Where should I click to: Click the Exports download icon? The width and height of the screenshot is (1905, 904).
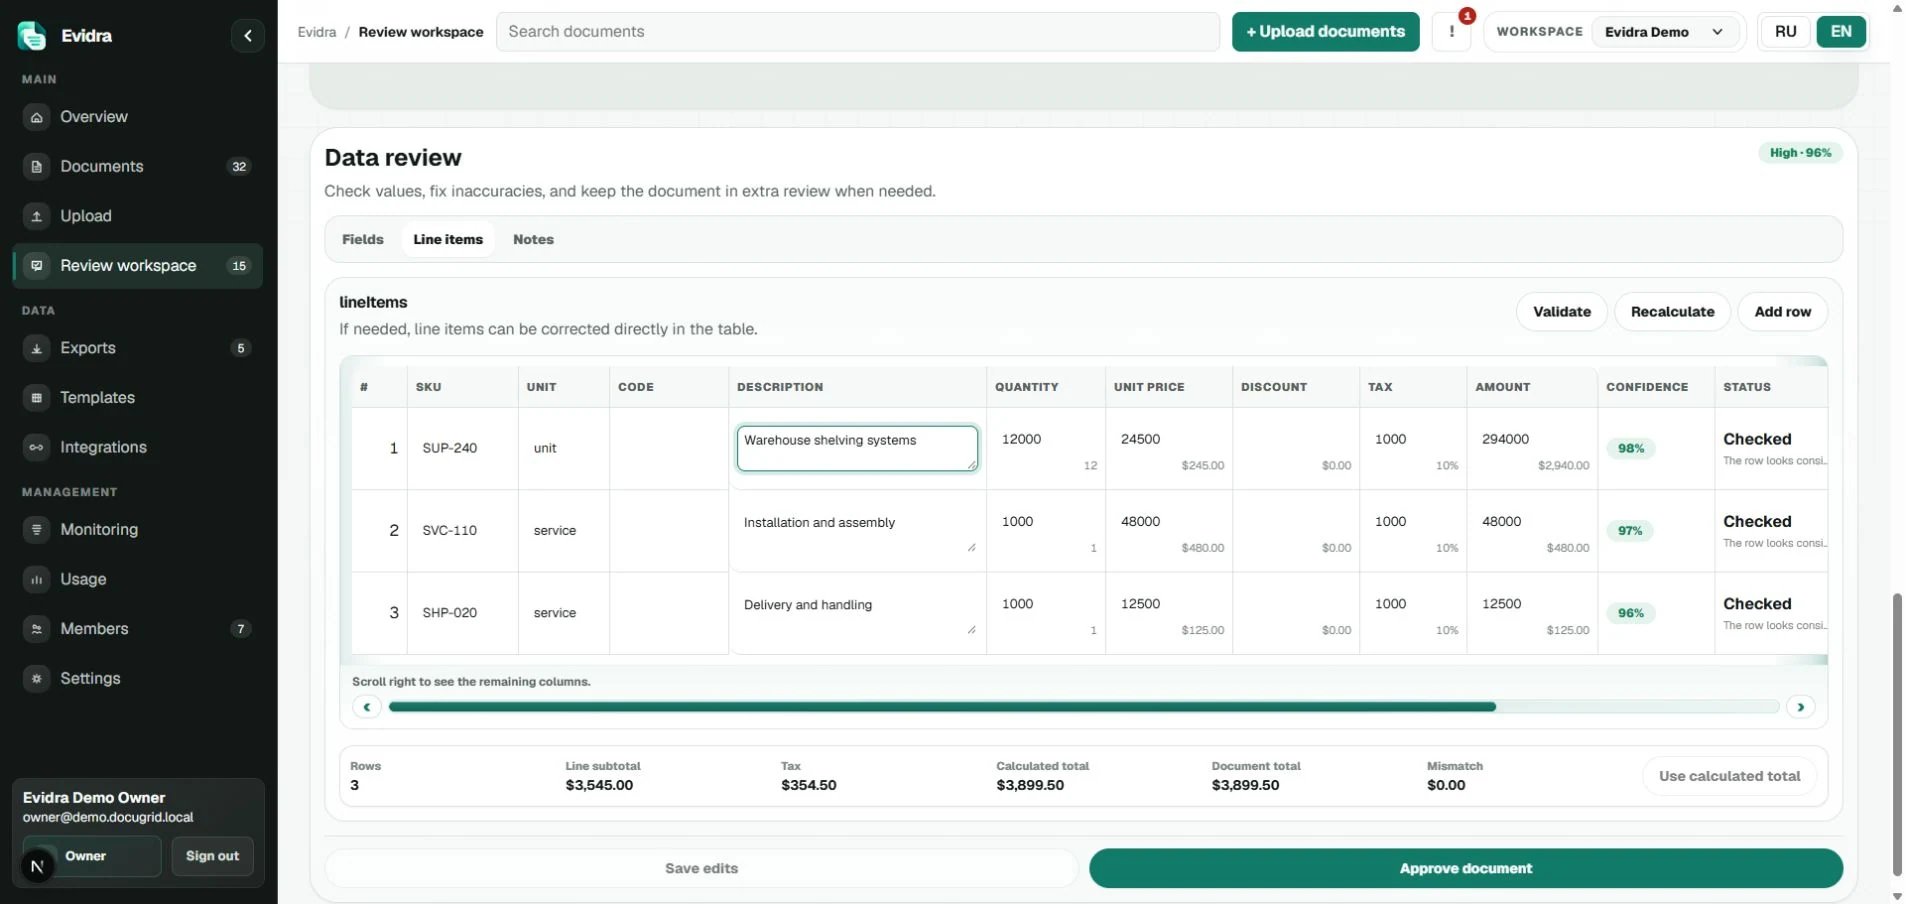point(37,348)
